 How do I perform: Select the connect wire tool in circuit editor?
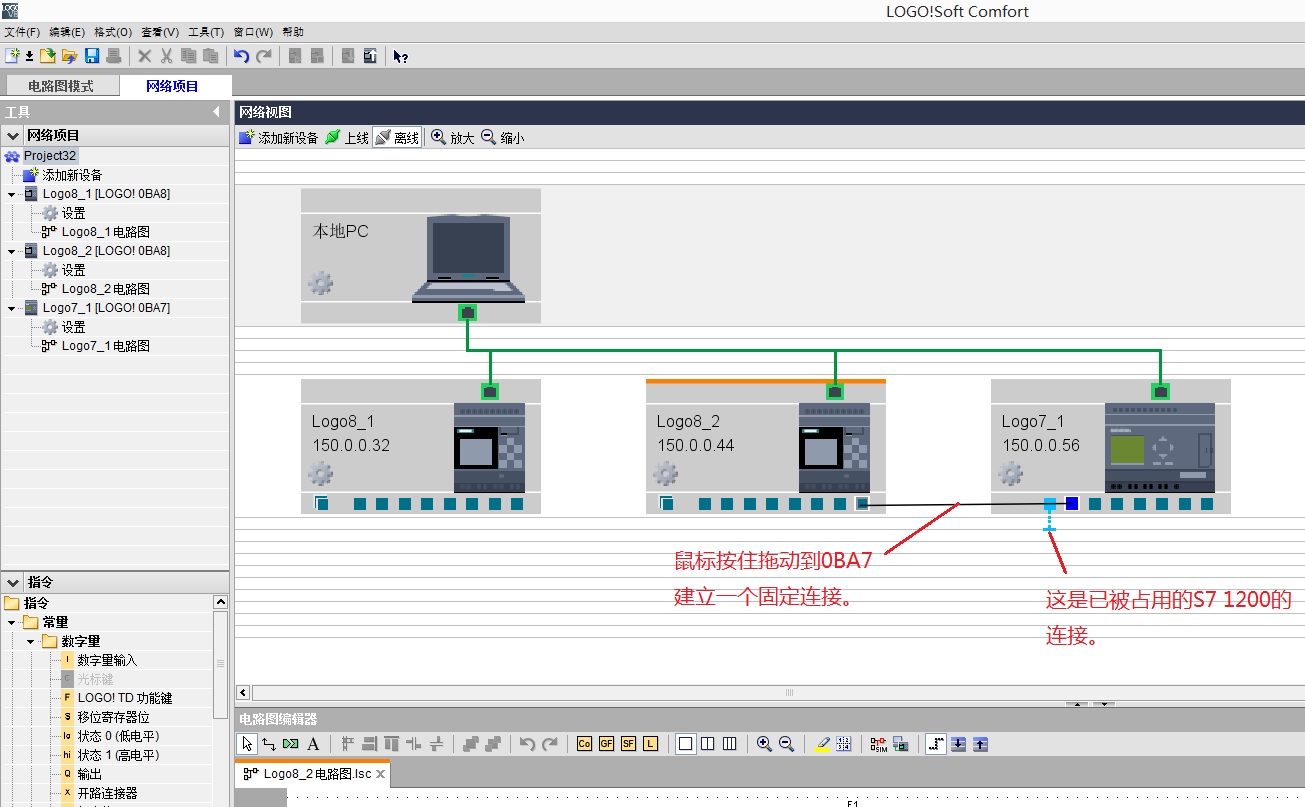[x=269, y=743]
